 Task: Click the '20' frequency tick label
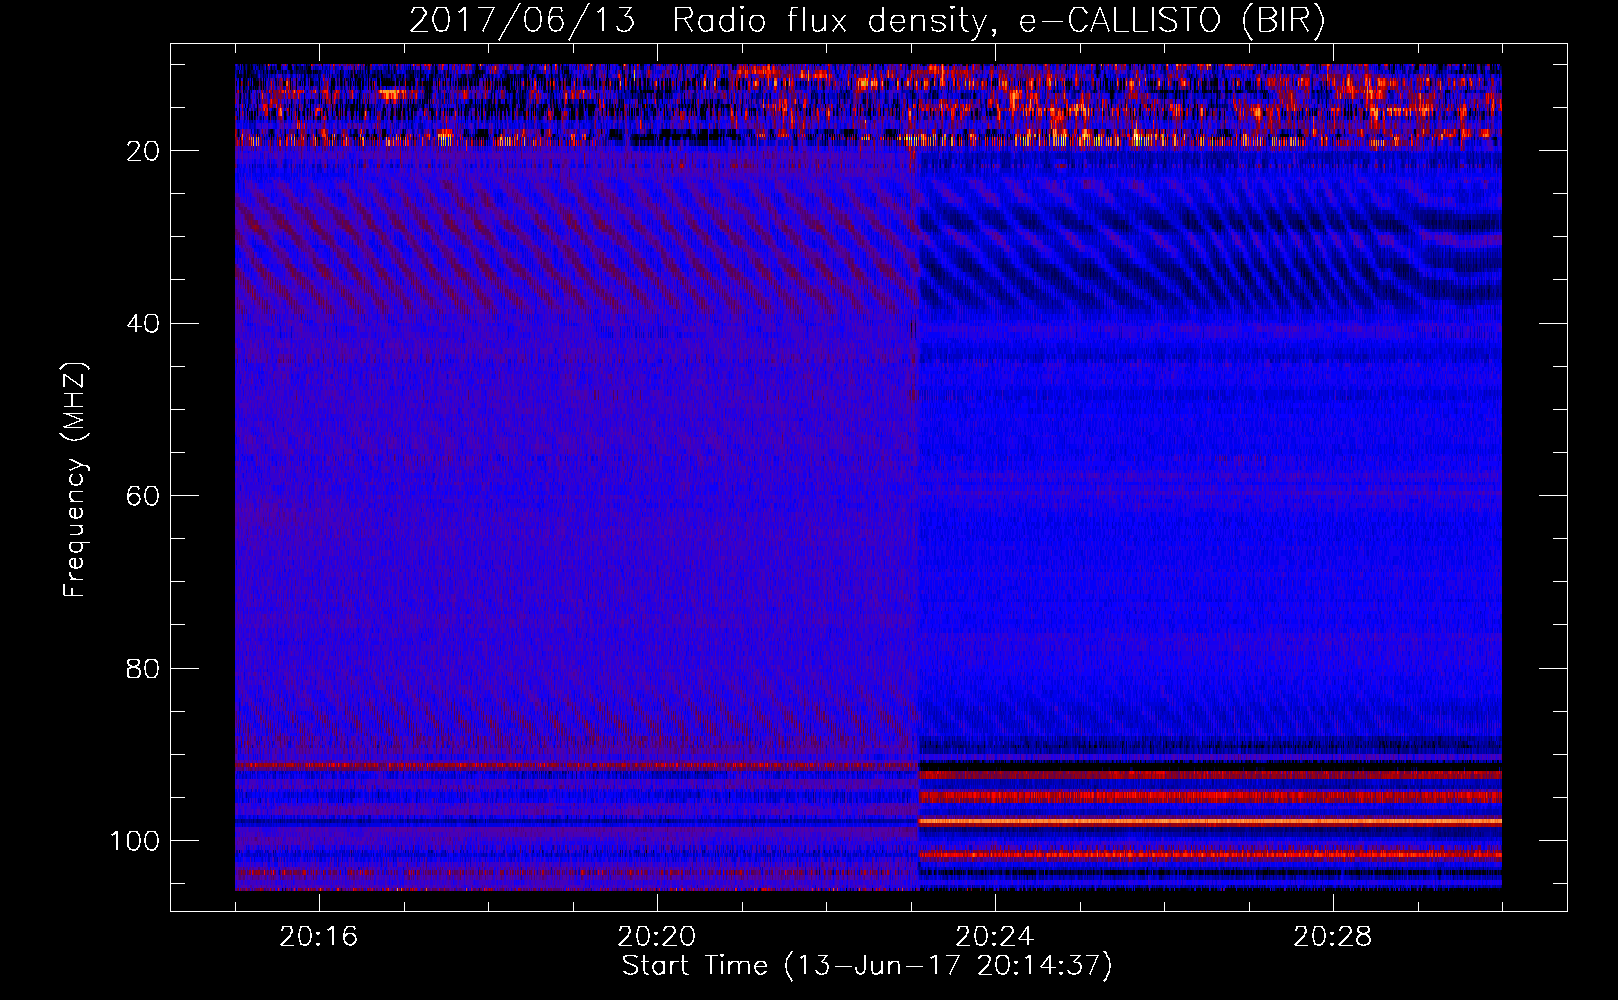[x=144, y=151]
